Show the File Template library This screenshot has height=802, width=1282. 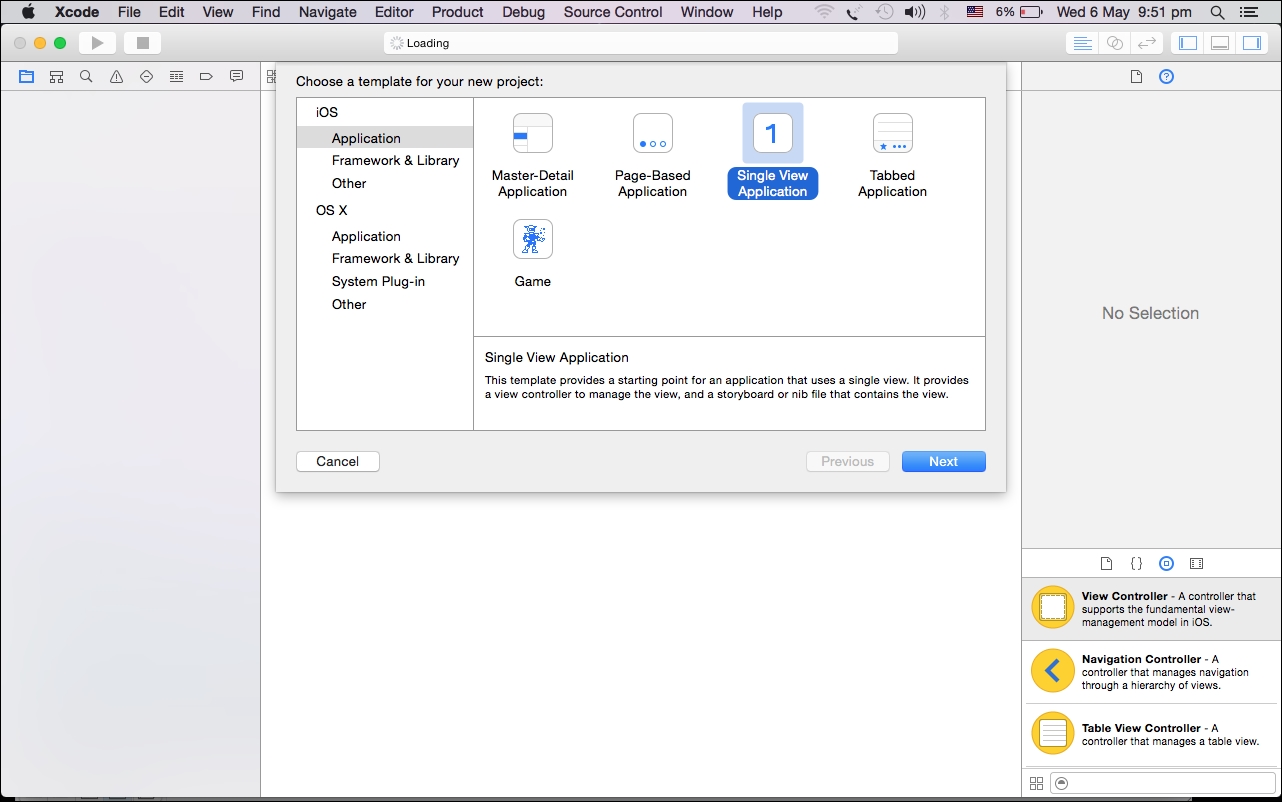pyautogui.click(x=1106, y=564)
